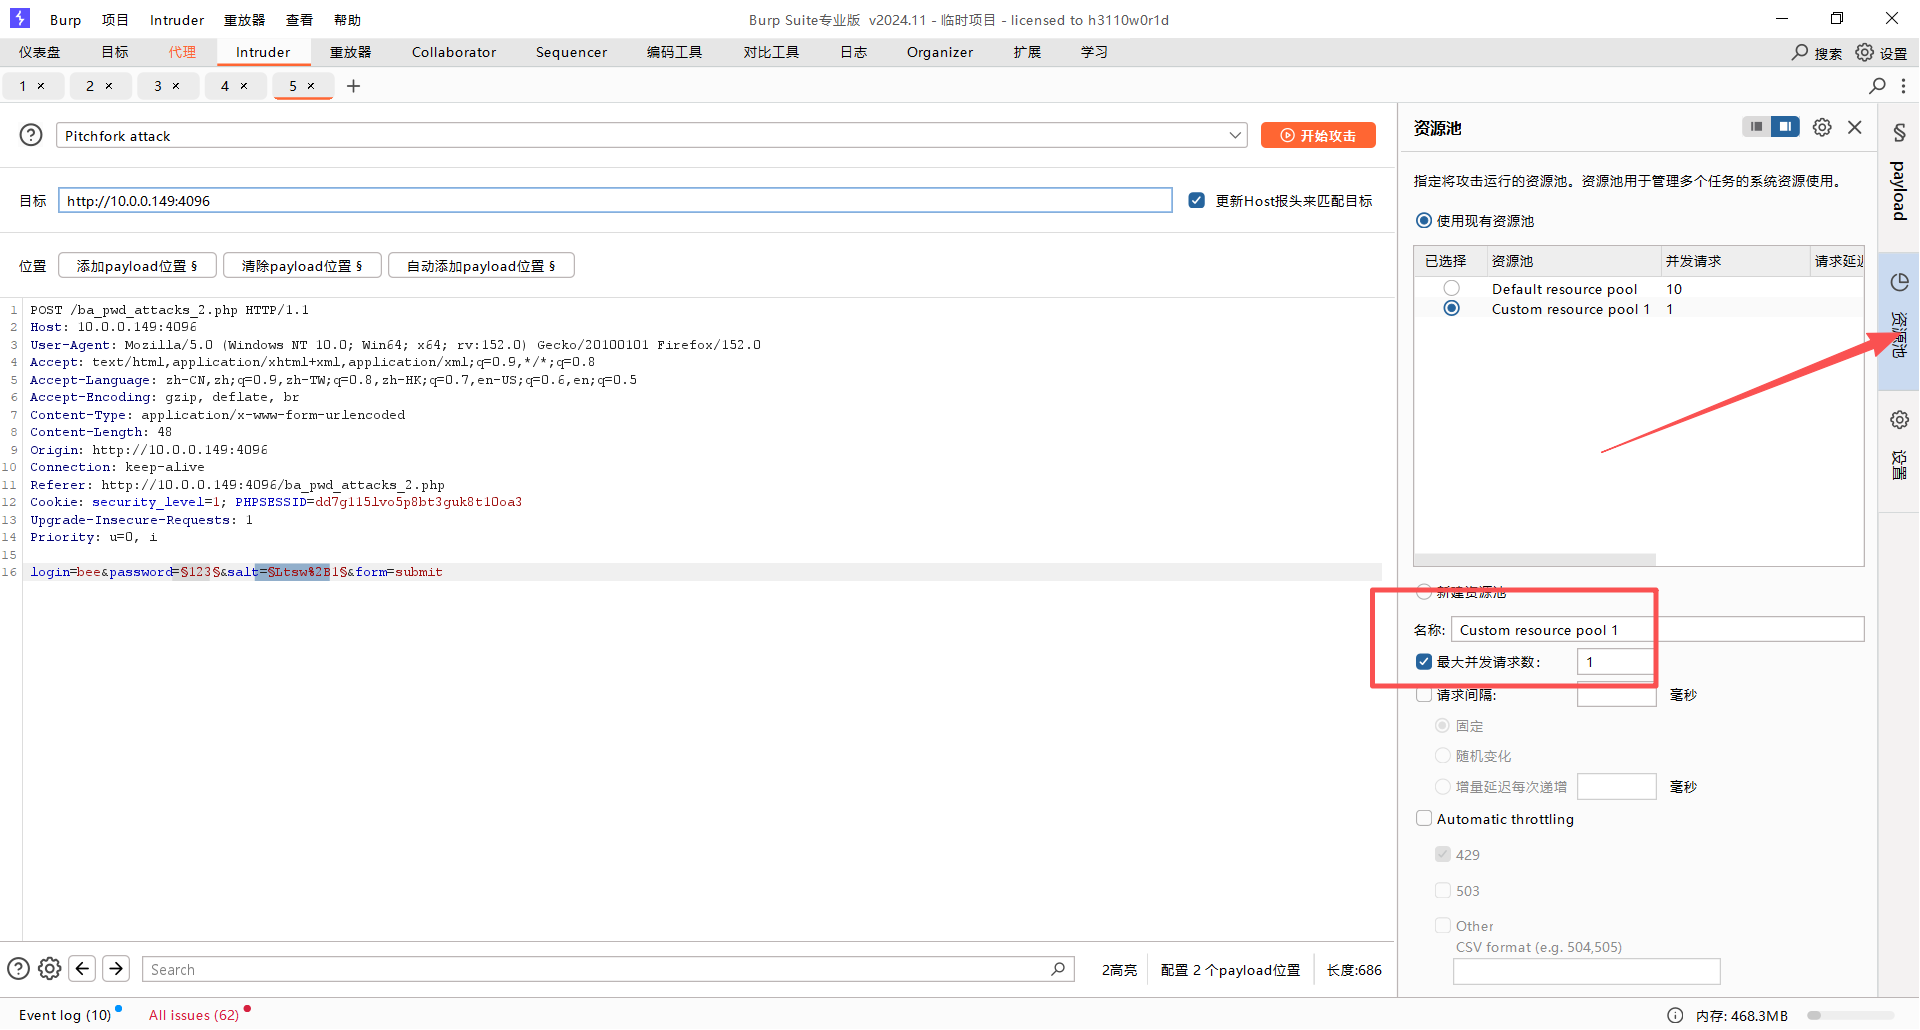Switch to the Sequencer tab

click(x=571, y=52)
